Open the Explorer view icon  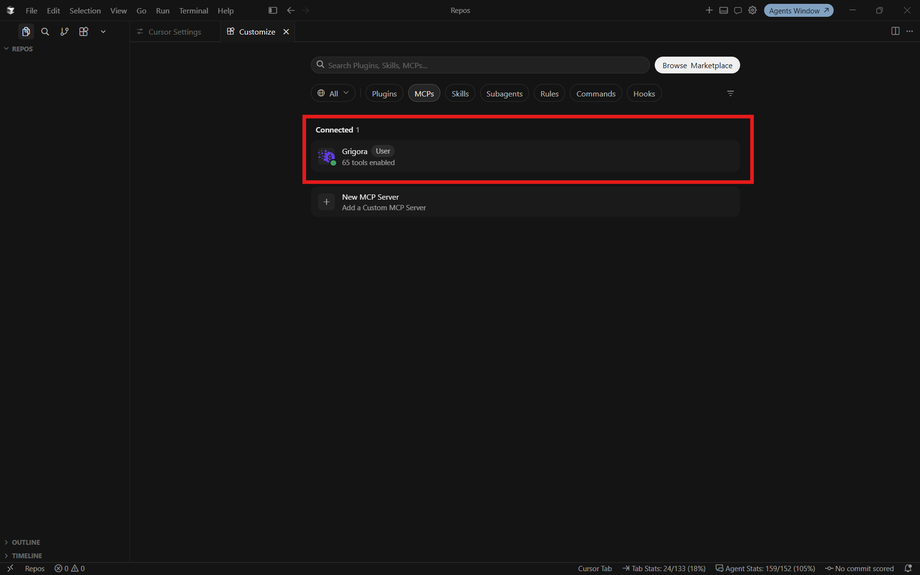point(26,32)
